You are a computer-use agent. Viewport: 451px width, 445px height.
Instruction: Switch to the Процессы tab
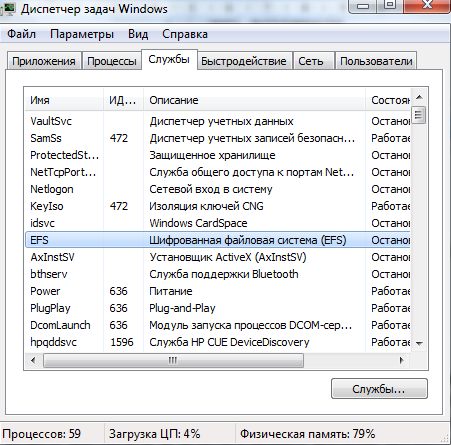pos(112,61)
